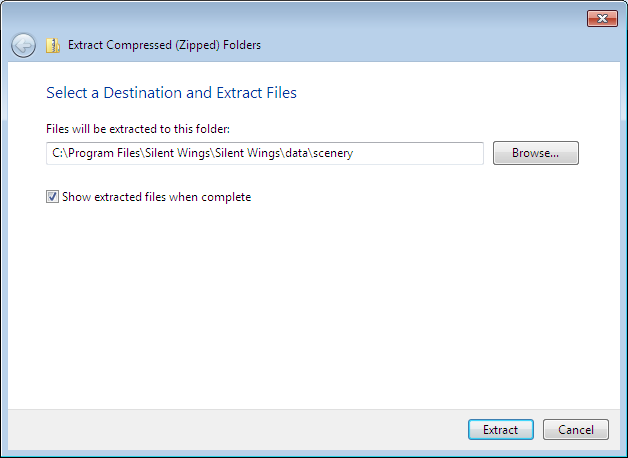Click the 'Files will be extracted to this folder:' label
The width and height of the screenshot is (628, 458).
pos(138,129)
